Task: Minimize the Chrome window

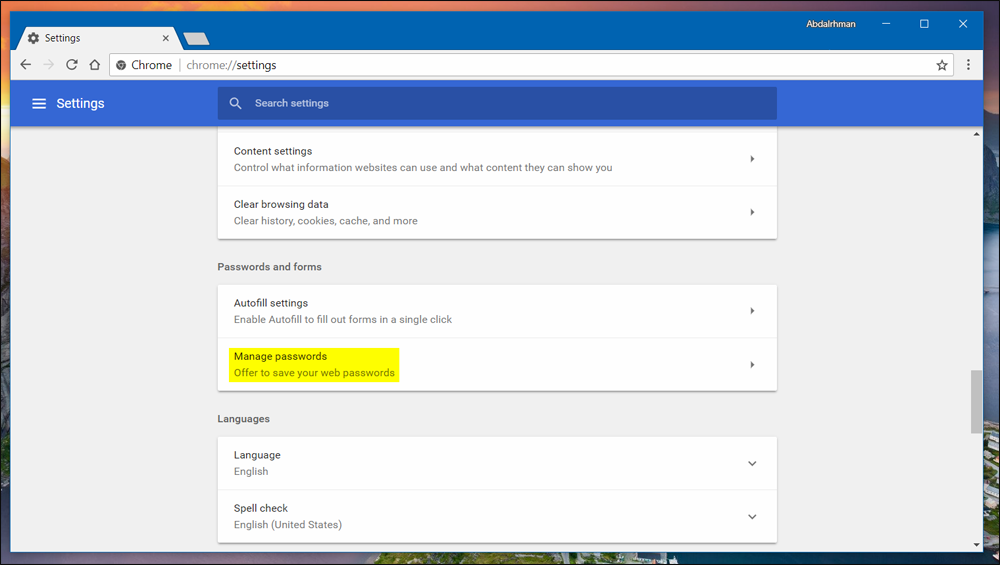Action: pos(886,24)
